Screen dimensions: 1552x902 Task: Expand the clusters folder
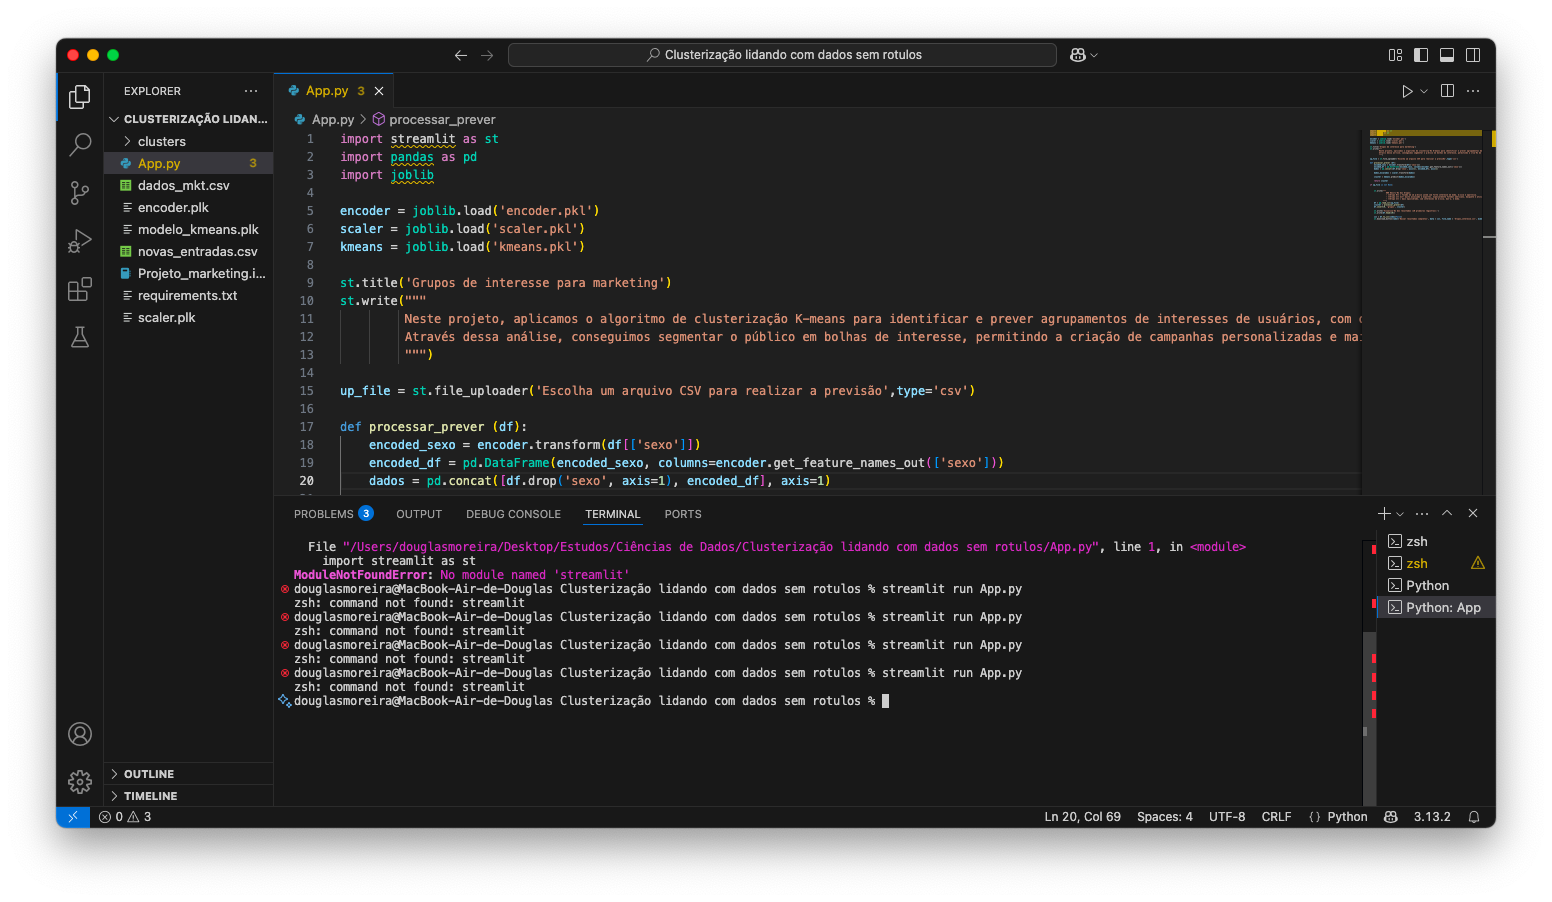coord(189,142)
